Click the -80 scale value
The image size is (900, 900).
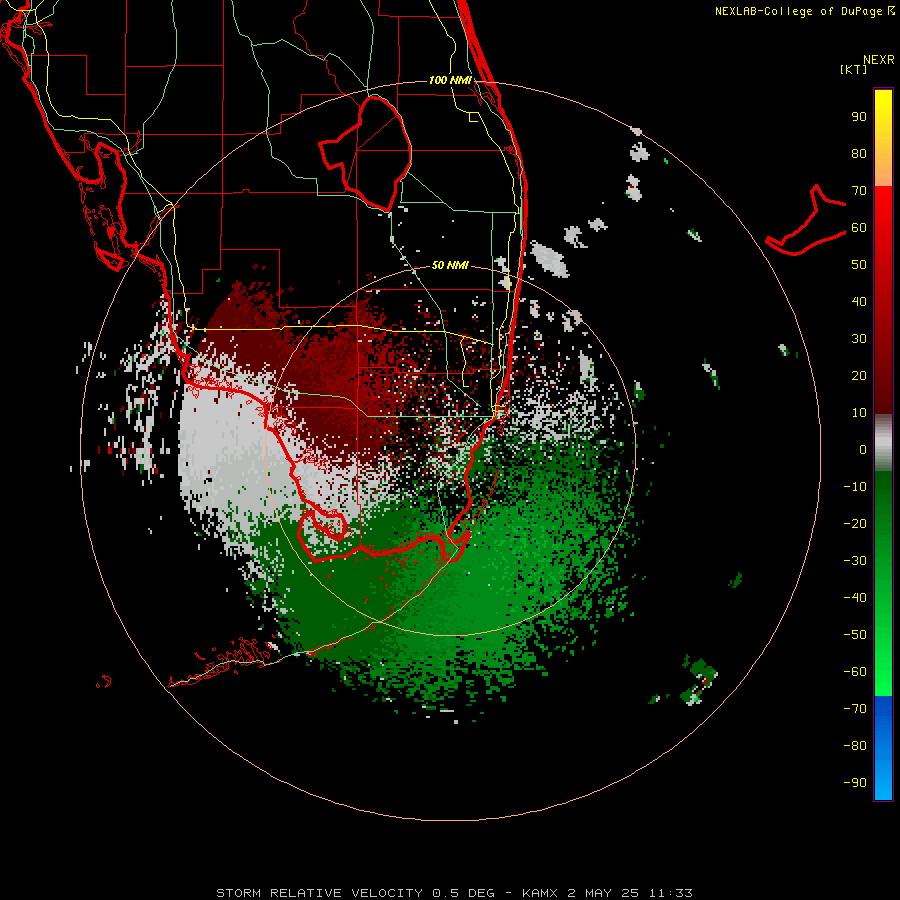coord(855,746)
